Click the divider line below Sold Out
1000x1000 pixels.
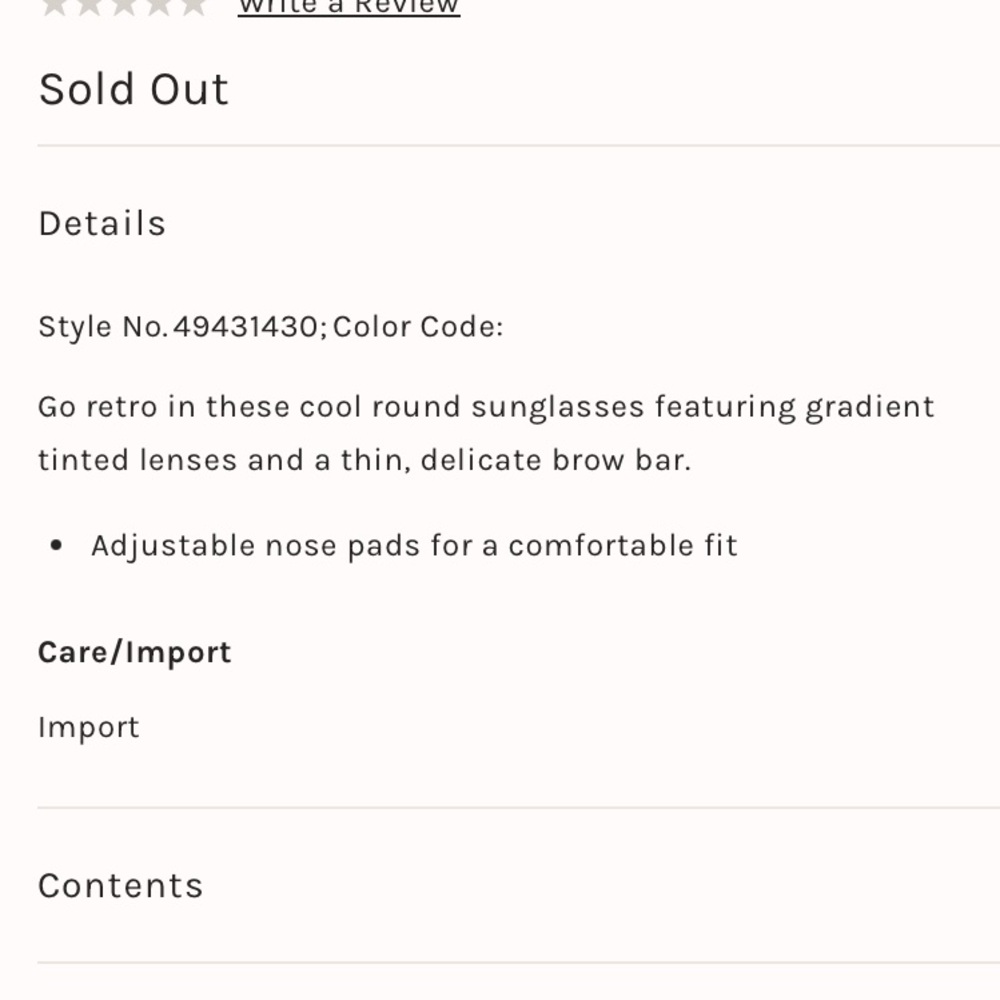tap(518, 145)
